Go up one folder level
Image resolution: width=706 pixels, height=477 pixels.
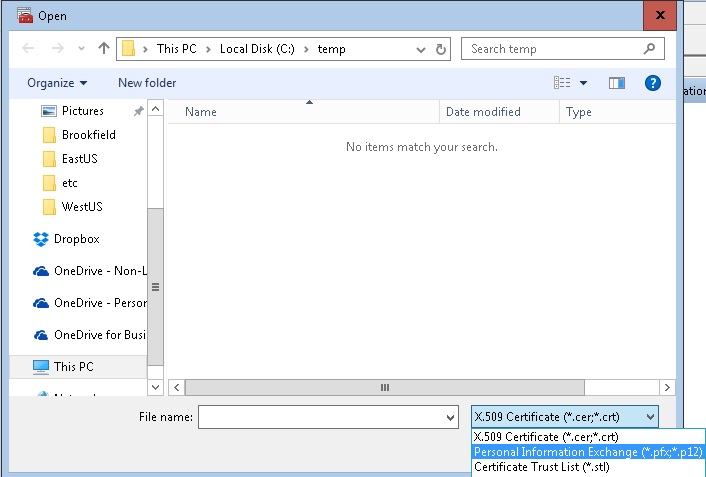[104, 48]
